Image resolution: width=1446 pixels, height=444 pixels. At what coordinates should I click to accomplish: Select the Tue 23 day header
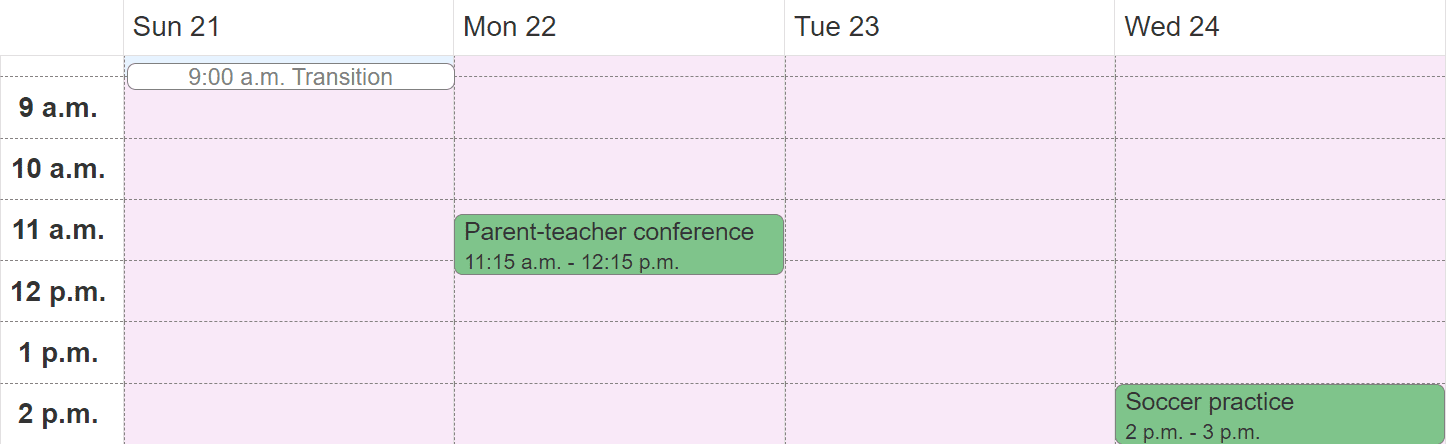pos(837,27)
